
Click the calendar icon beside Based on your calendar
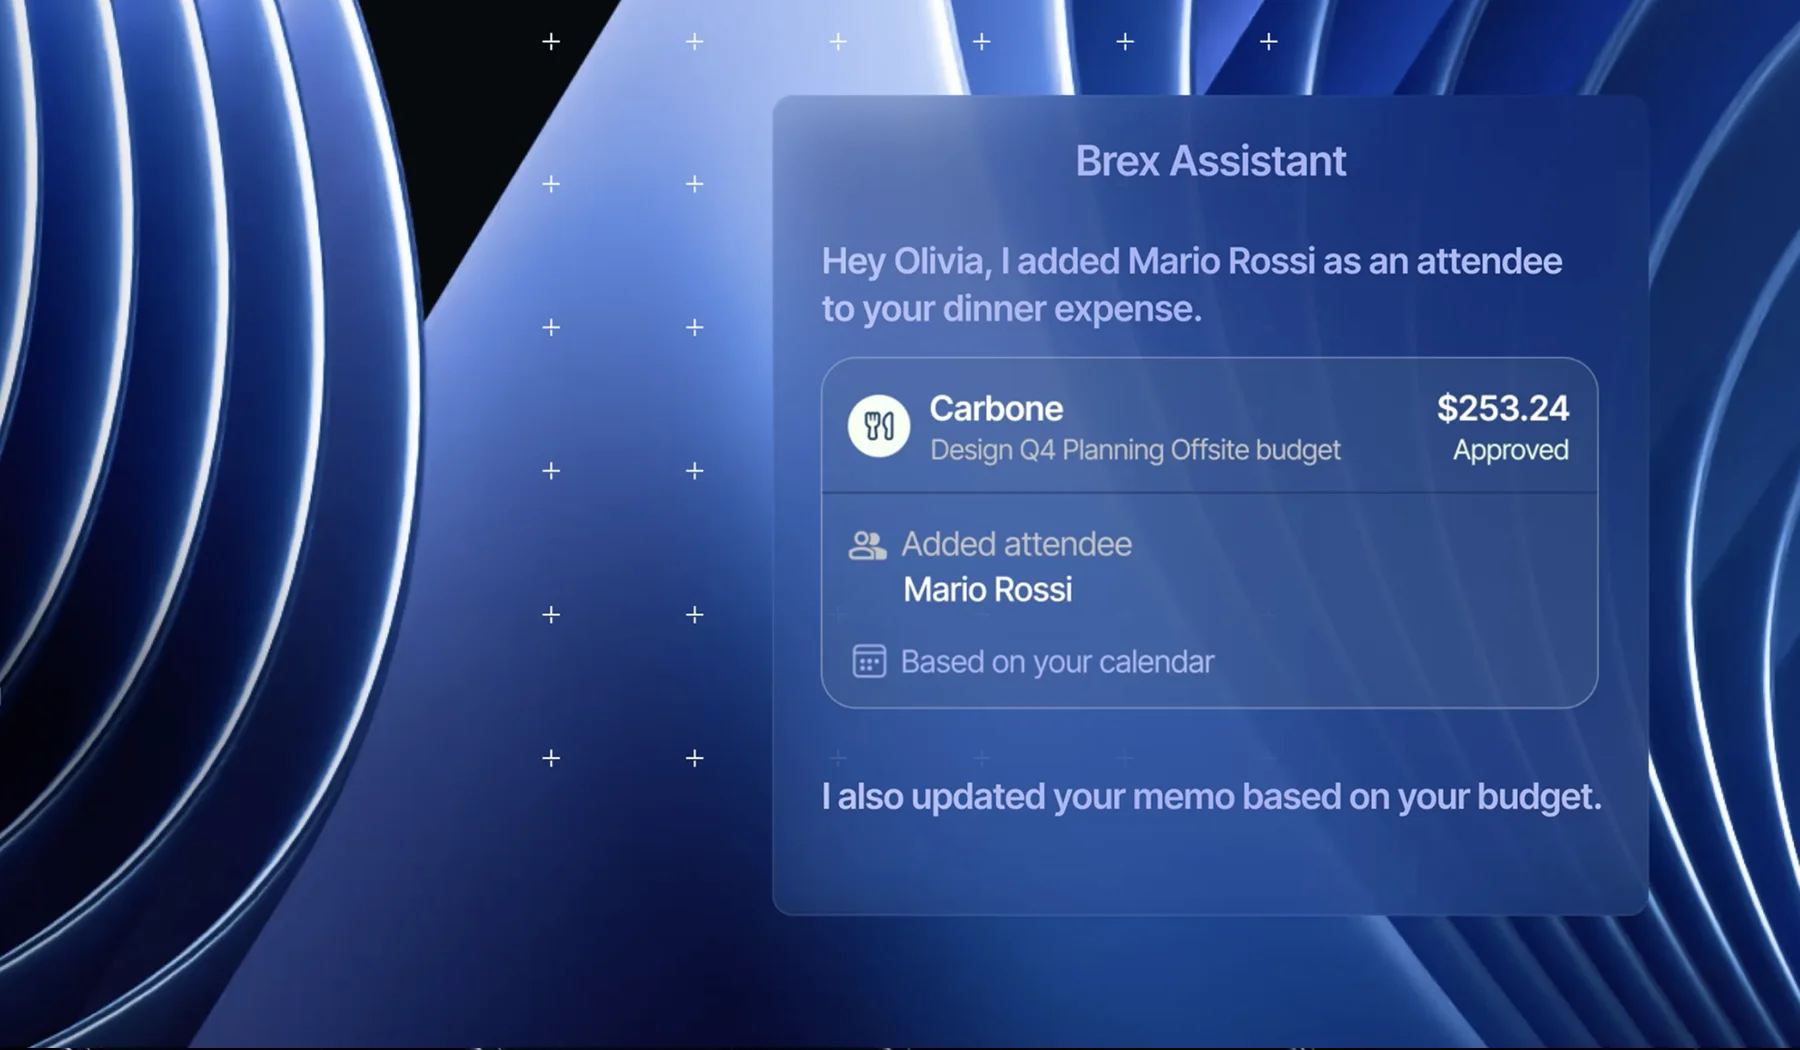pos(869,661)
